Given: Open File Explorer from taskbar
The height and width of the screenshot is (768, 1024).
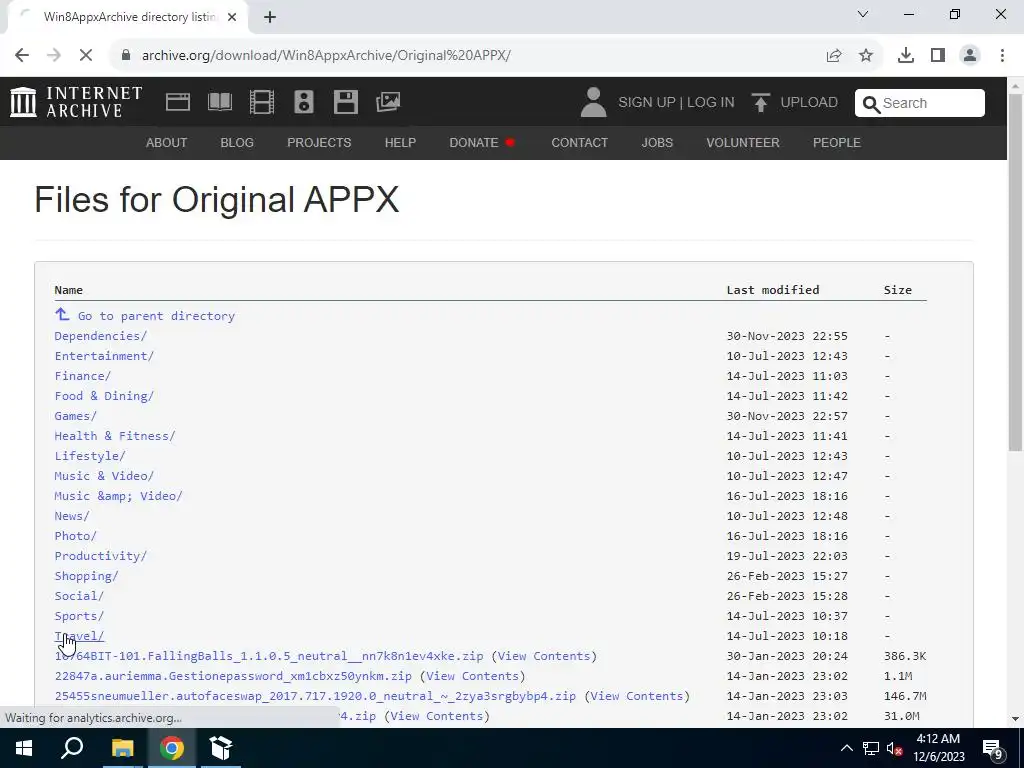Looking at the screenshot, I should click(122, 748).
